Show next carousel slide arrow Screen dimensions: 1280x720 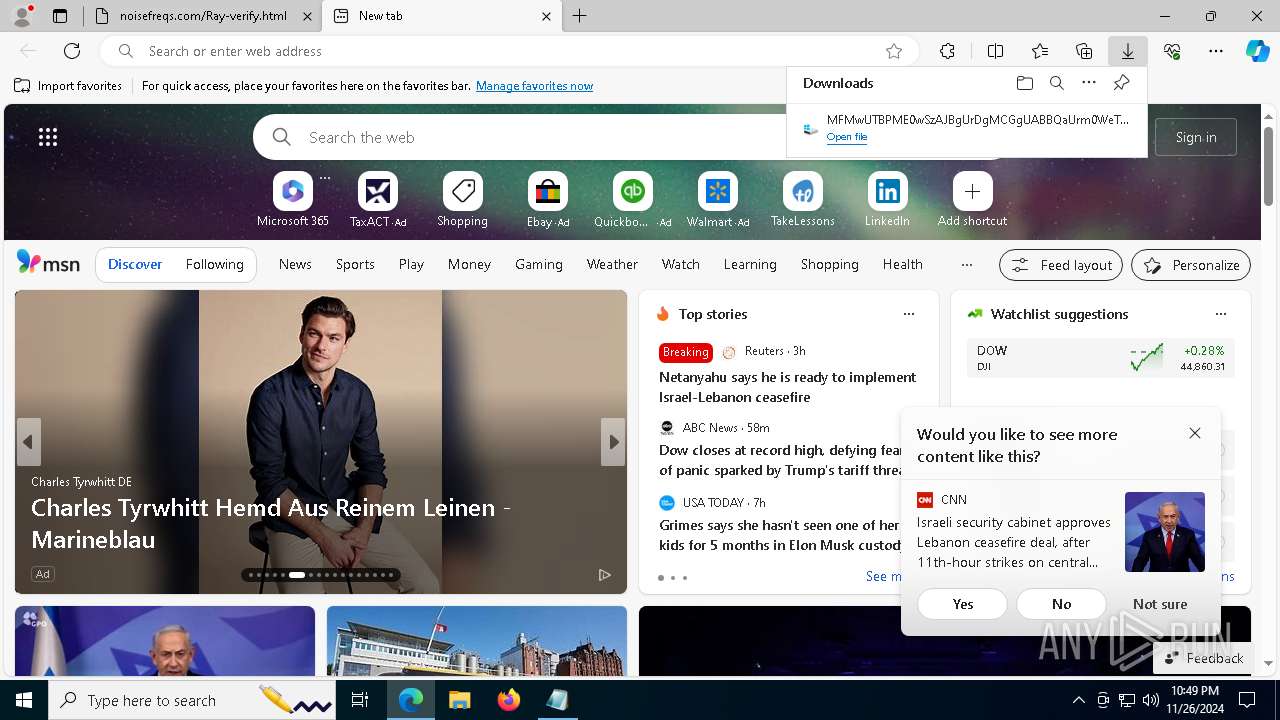pos(613,442)
